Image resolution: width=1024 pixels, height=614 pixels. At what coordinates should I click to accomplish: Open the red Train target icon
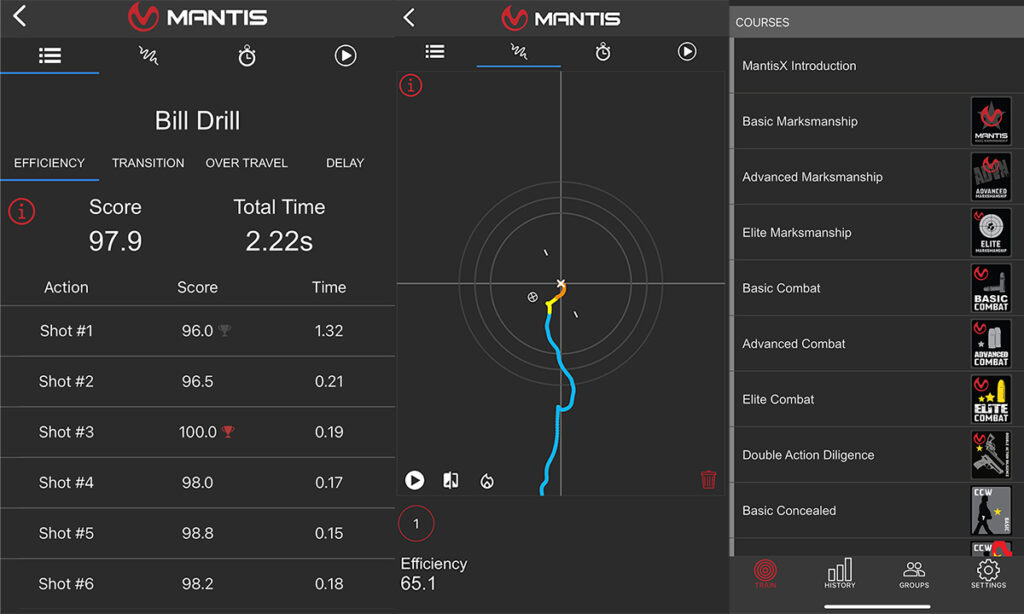(765, 573)
